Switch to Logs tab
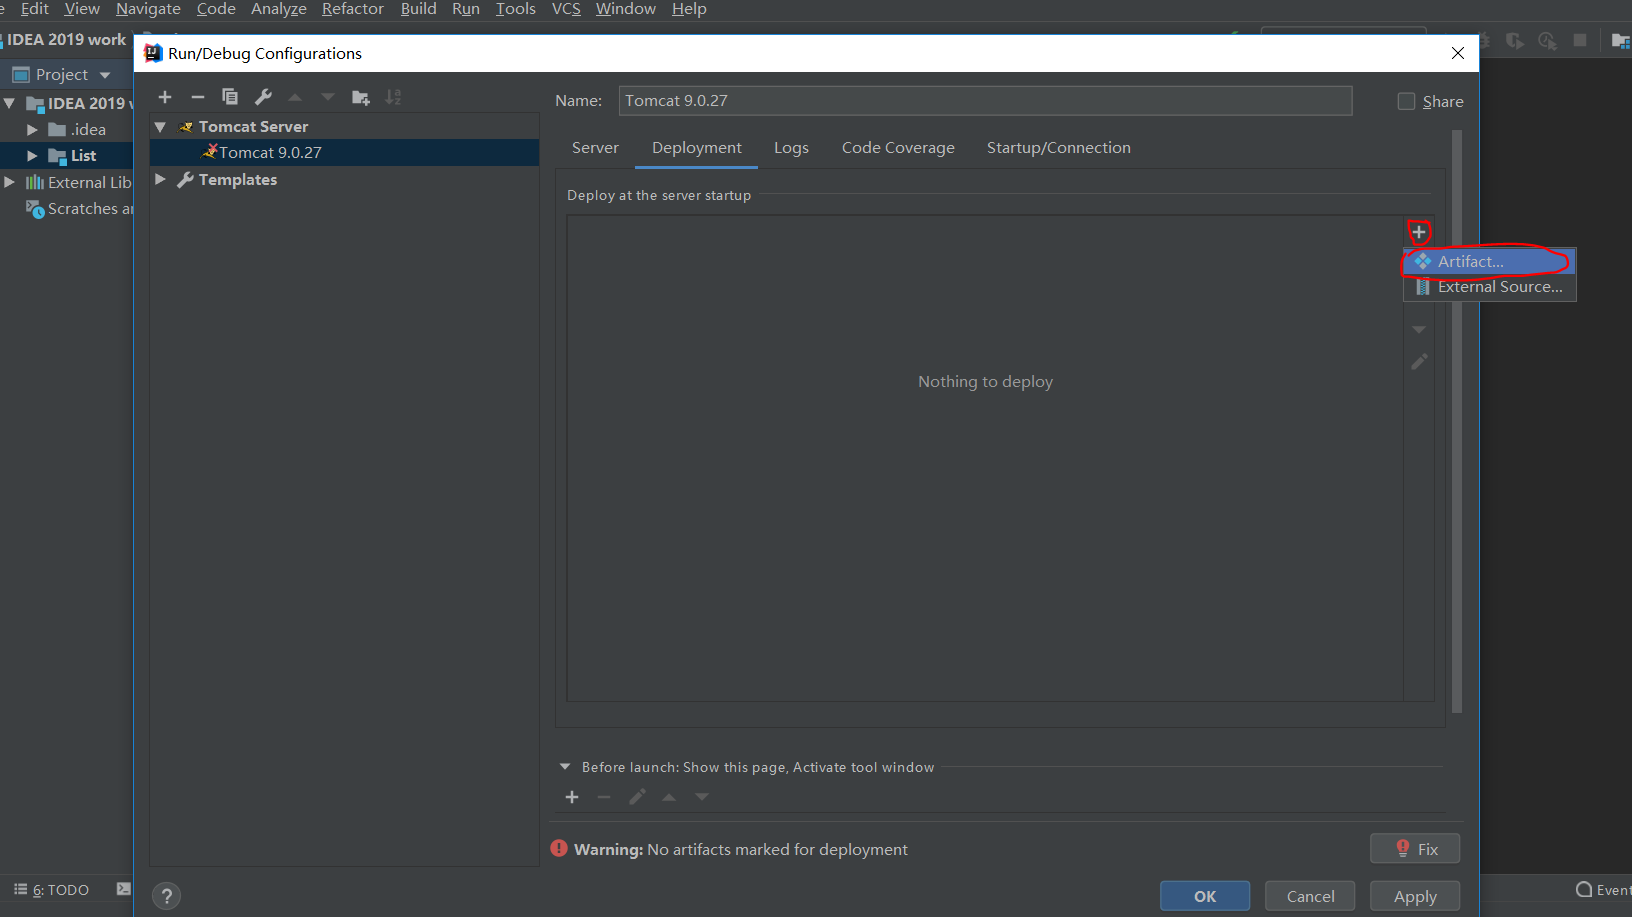Image resolution: width=1632 pixels, height=917 pixels. (x=791, y=148)
